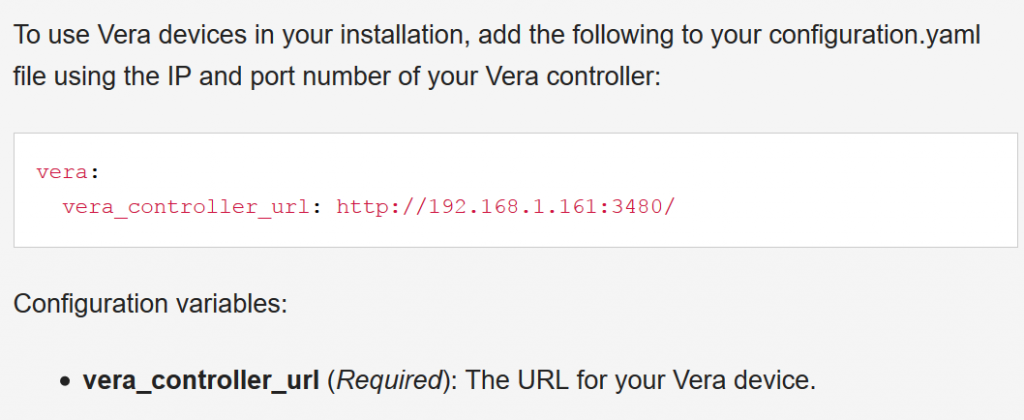
Task: Click 'file using' at the second line's start
Action: pos(63,76)
